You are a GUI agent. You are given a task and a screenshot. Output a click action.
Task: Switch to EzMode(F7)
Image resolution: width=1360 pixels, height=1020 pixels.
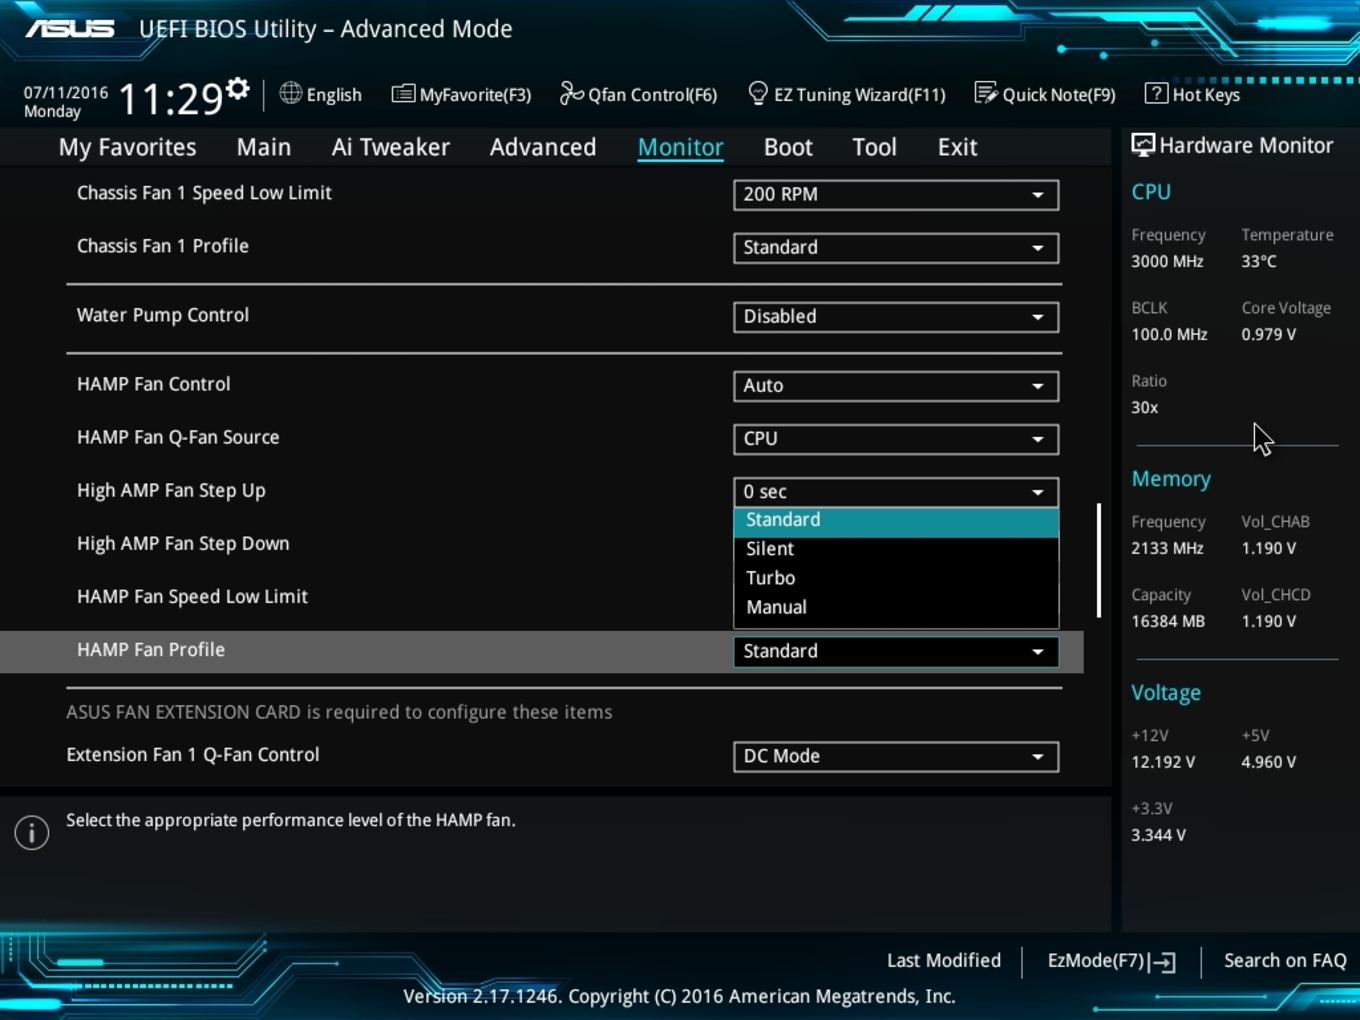tap(1111, 961)
